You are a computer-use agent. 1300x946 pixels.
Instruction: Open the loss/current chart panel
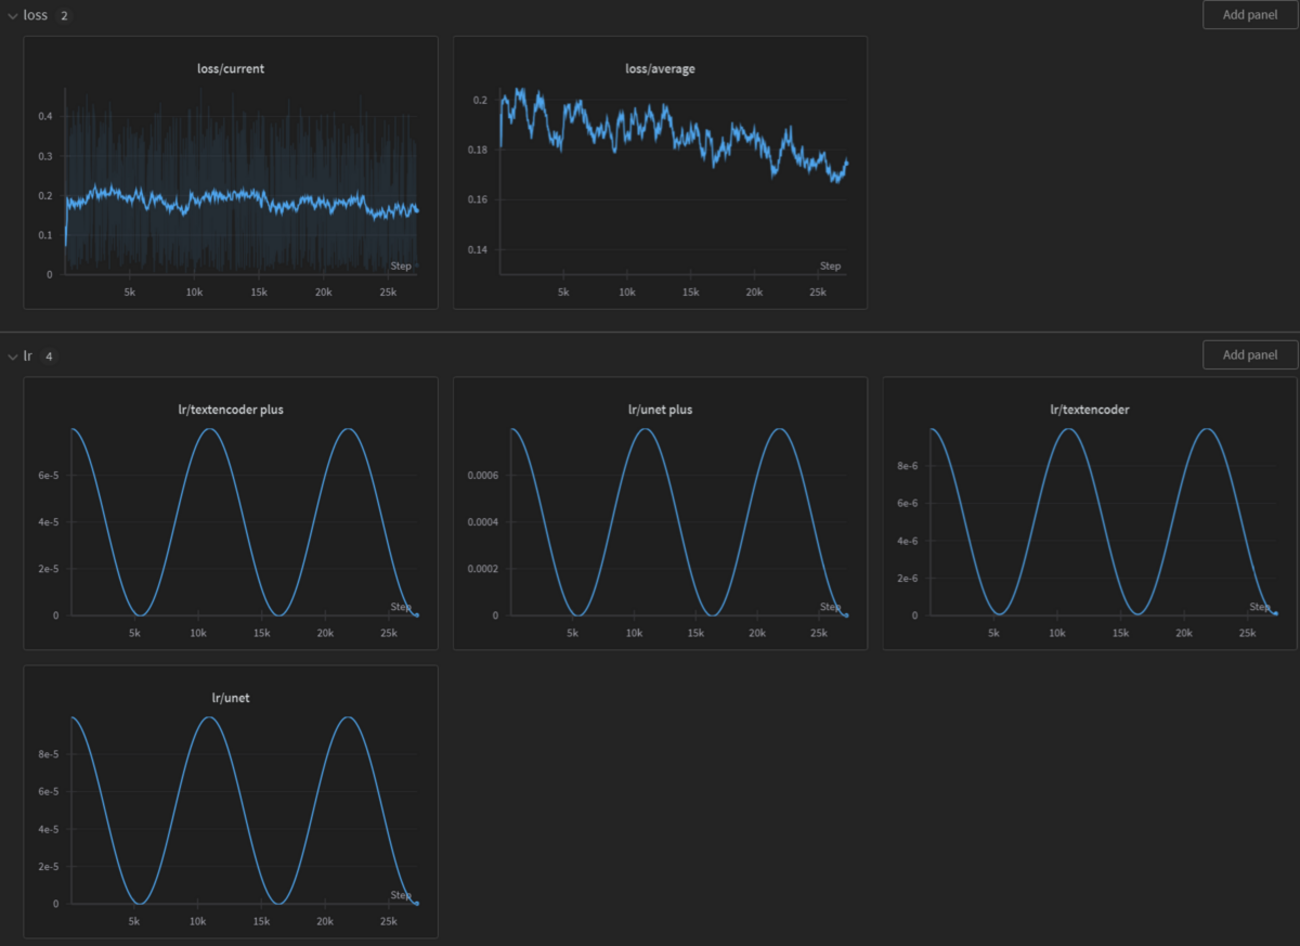coord(231,173)
